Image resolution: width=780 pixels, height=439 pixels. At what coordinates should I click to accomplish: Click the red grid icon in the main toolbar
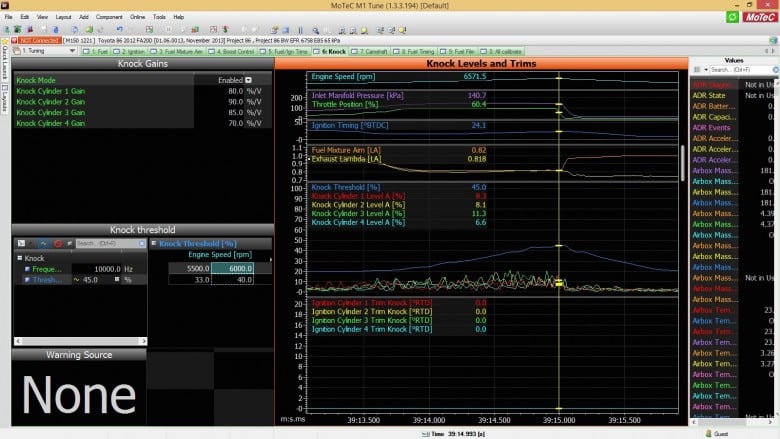click(x=213, y=30)
